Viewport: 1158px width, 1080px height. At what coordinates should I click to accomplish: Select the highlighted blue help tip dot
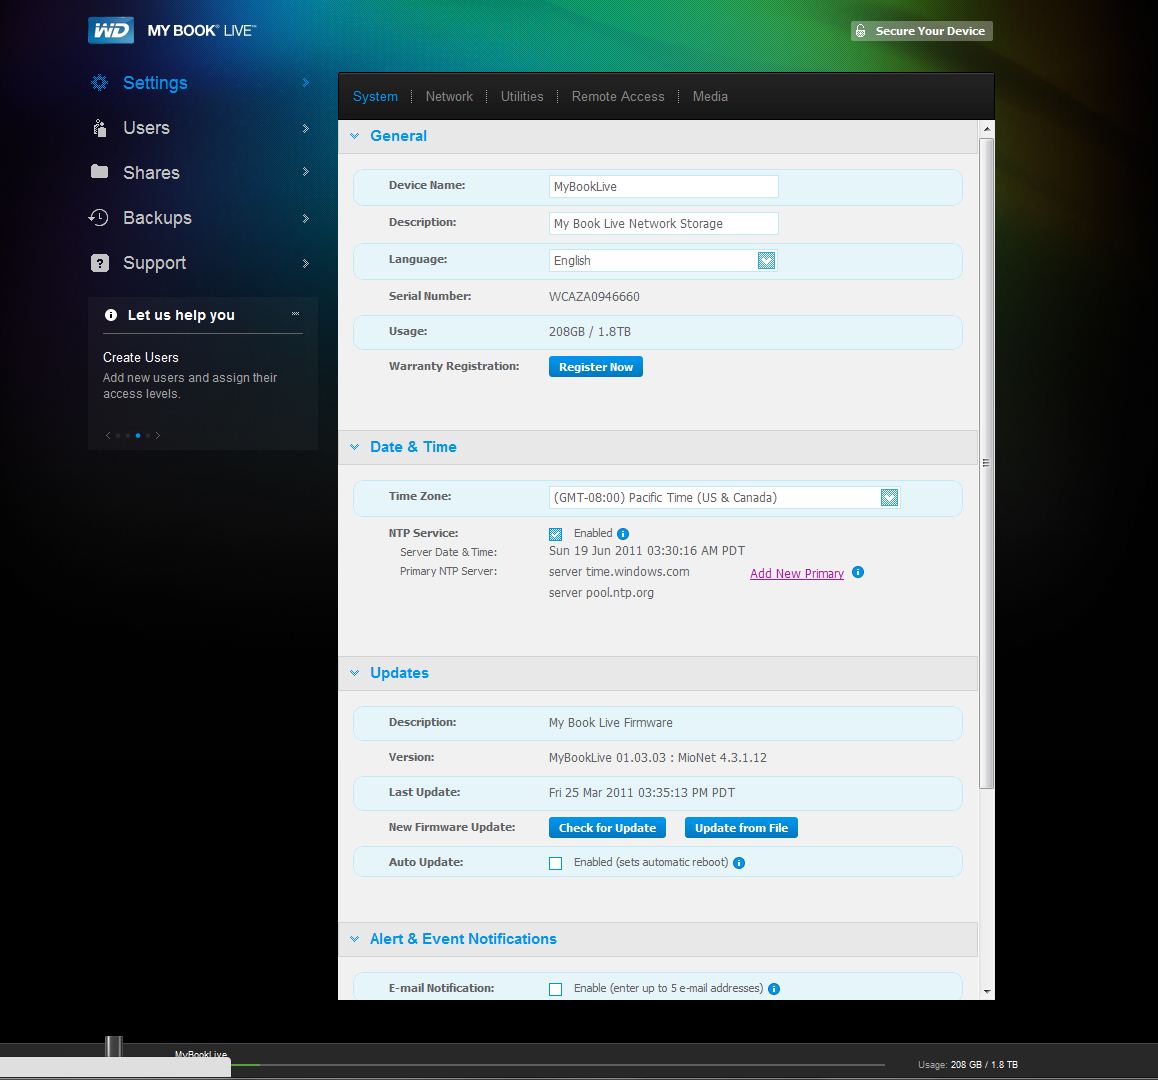coord(137,435)
